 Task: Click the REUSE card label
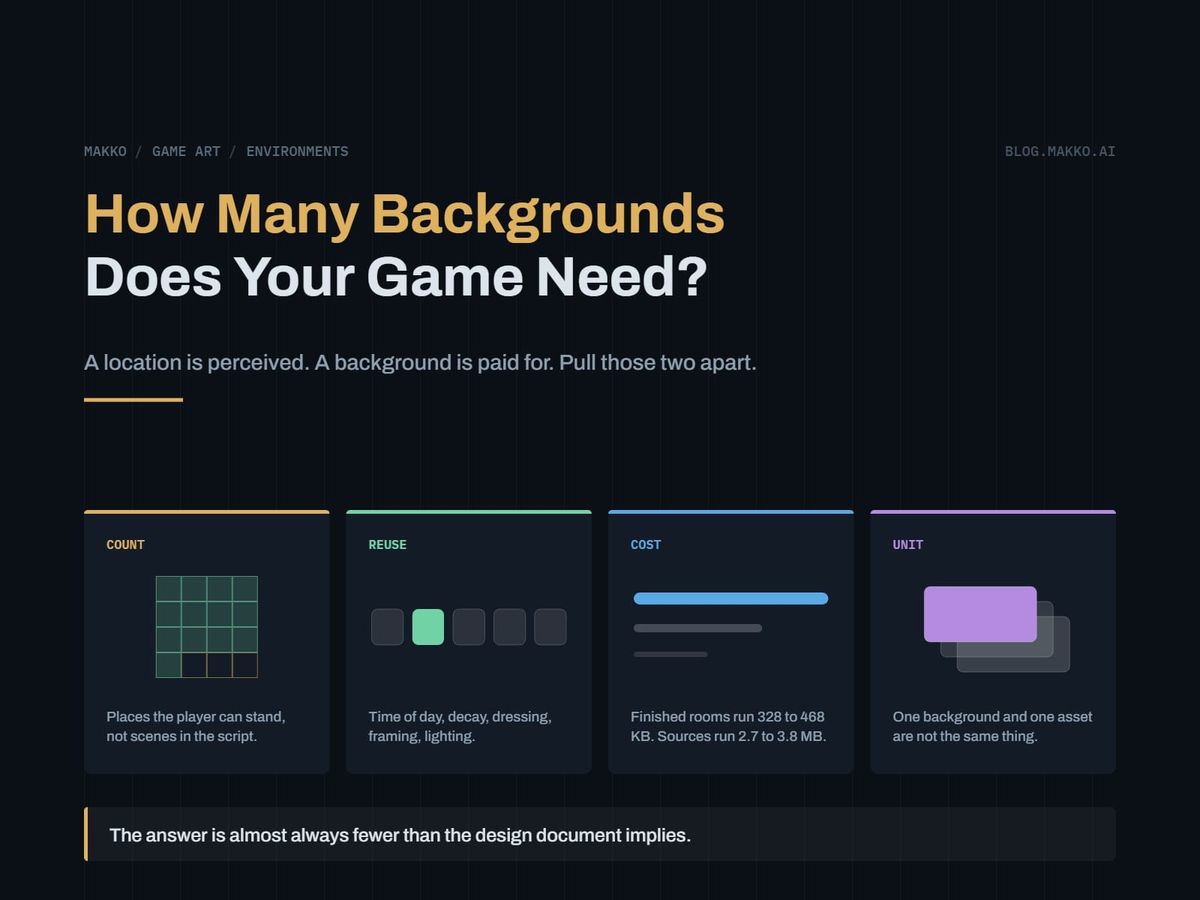(388, 545)
